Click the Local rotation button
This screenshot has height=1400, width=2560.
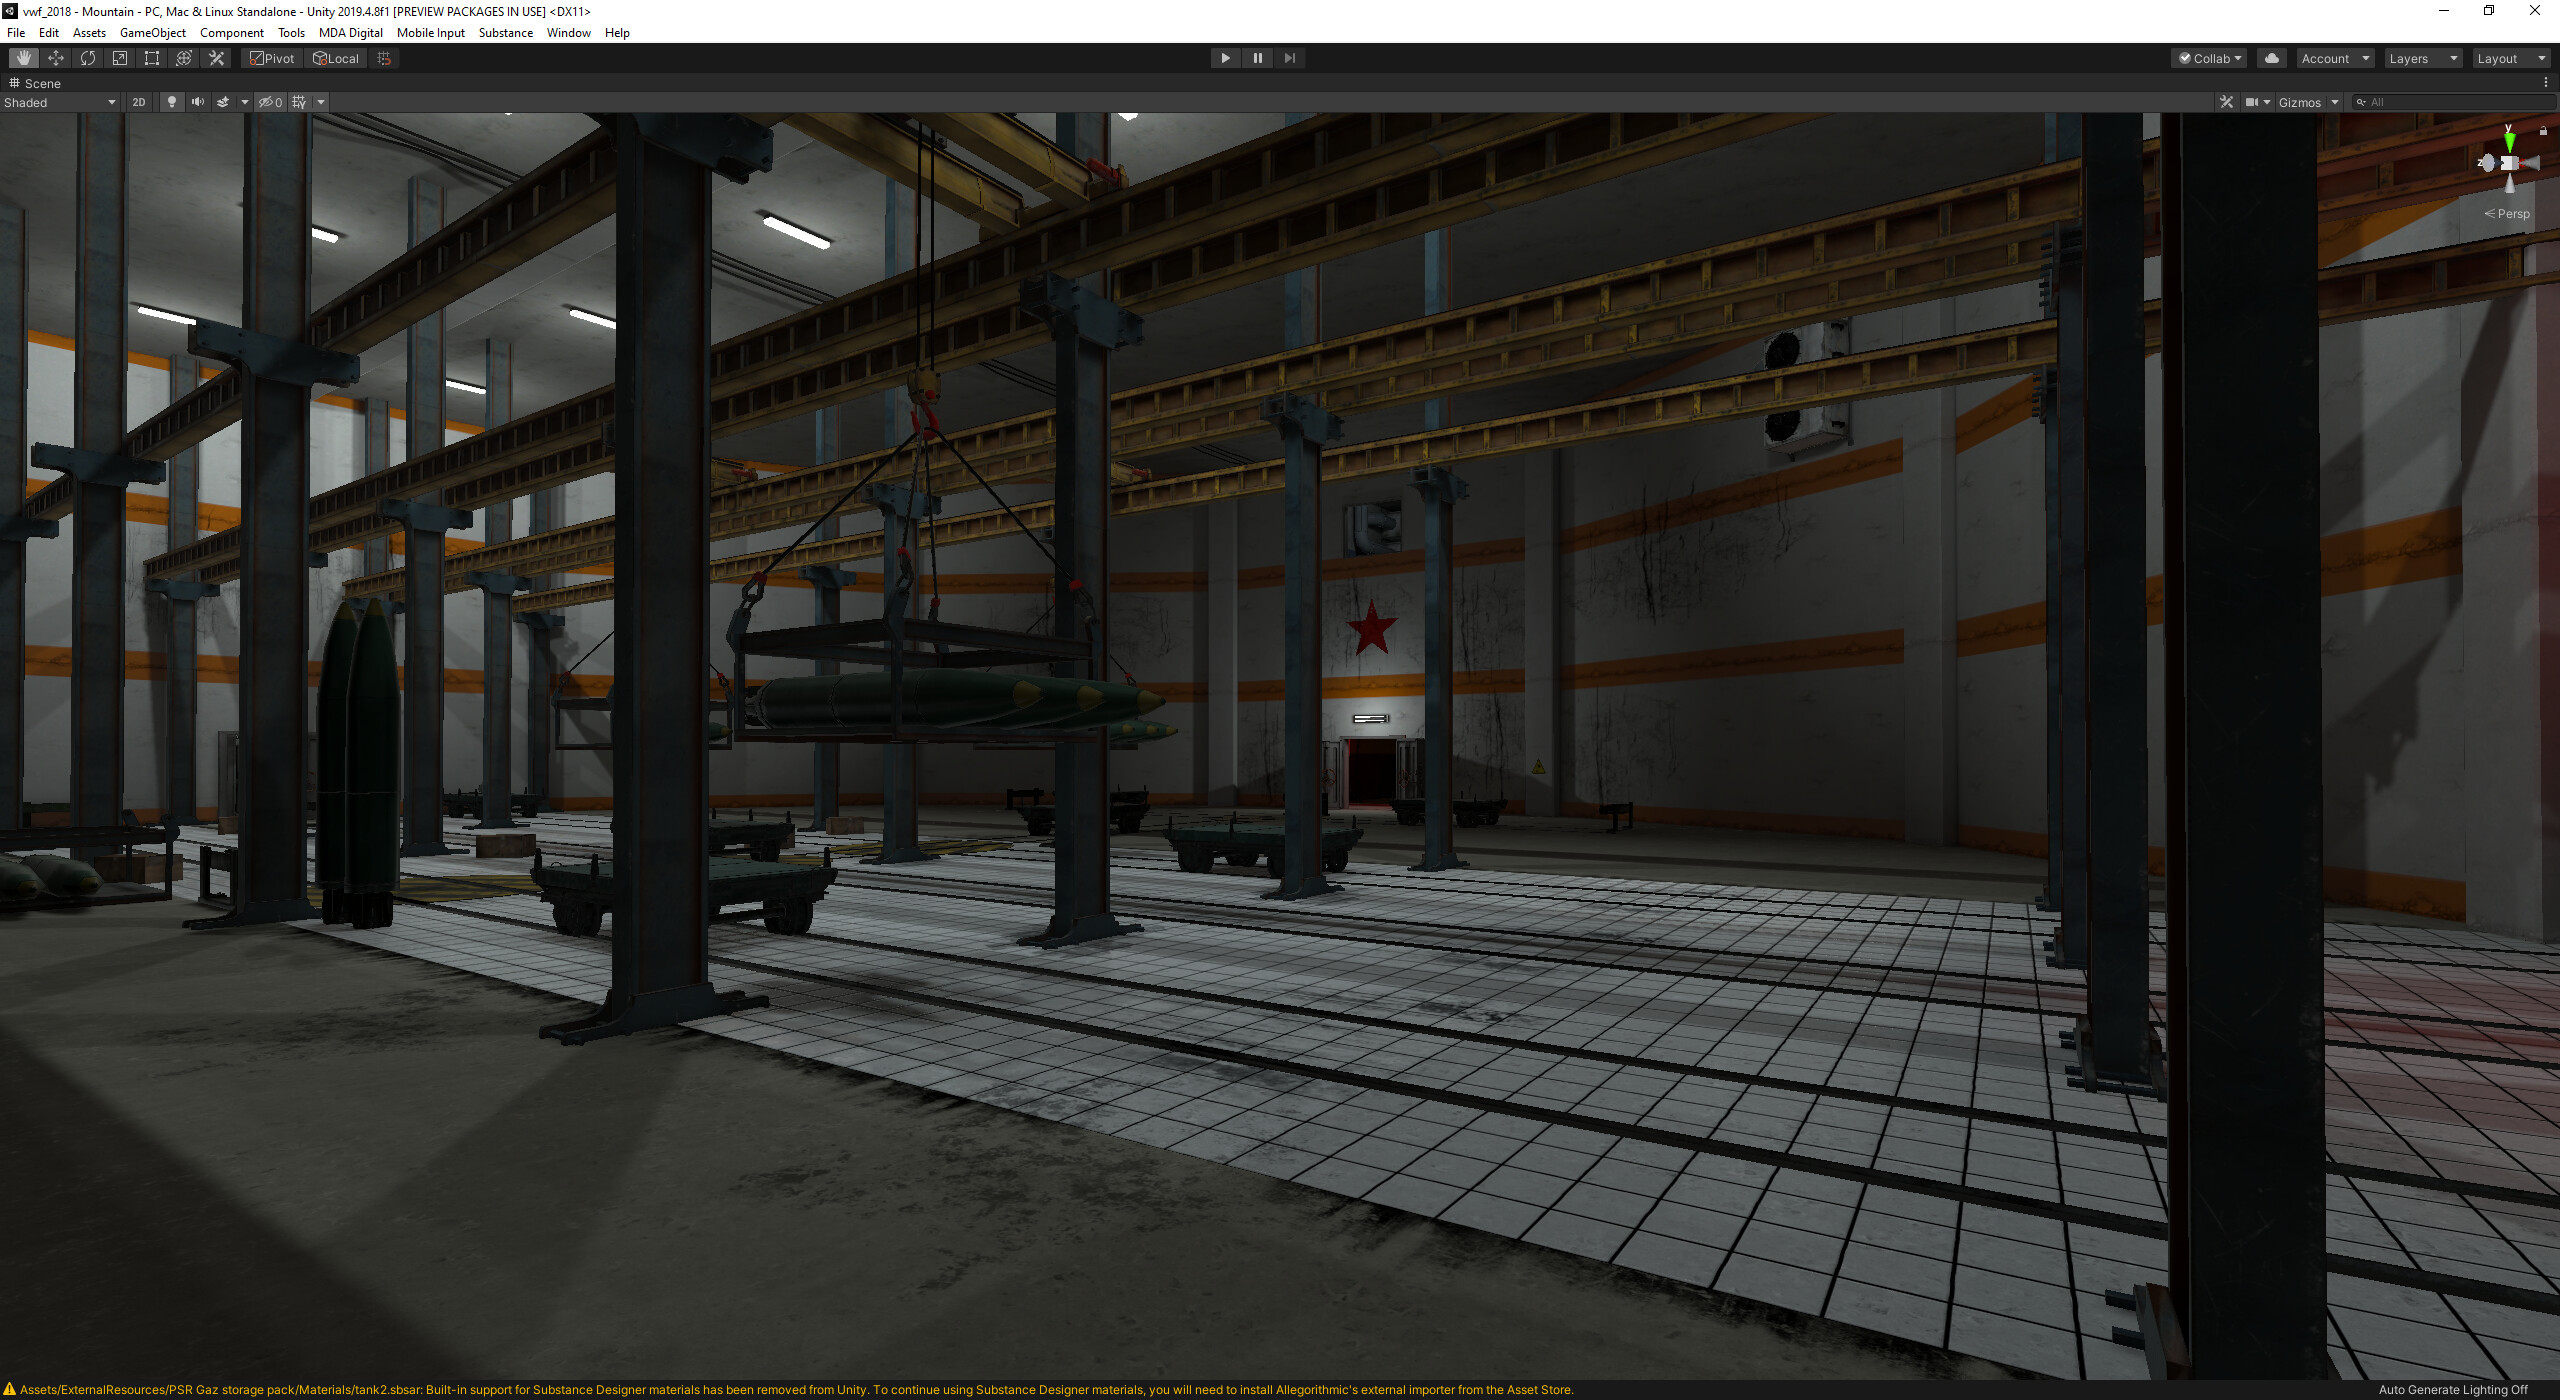pyautogui.click(x=336, y=58)
